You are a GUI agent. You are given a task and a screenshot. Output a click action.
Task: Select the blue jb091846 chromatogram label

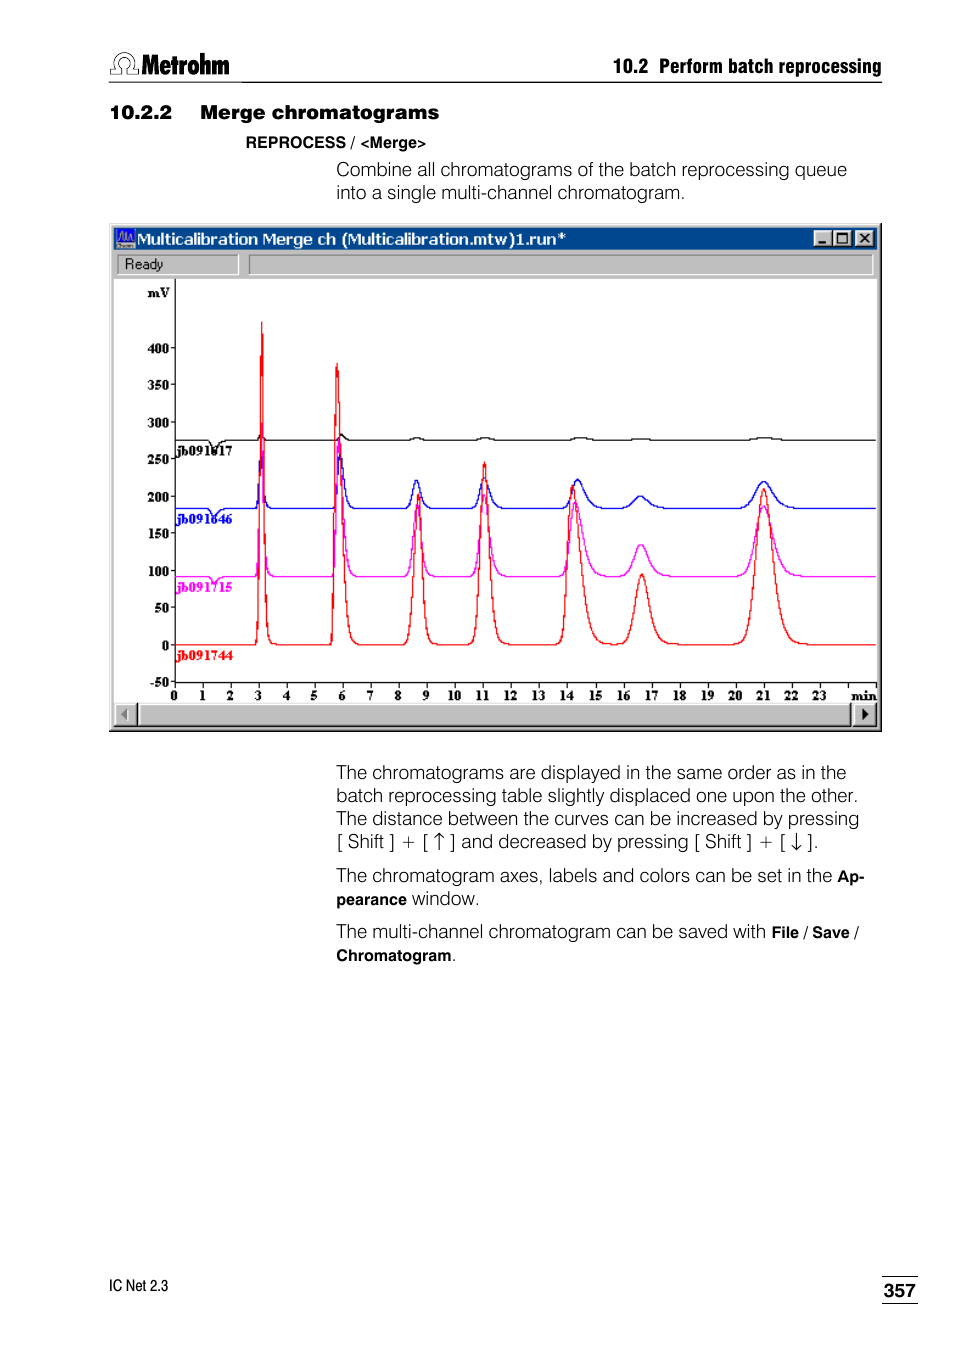pyautogui.click(x=204, y=519)
